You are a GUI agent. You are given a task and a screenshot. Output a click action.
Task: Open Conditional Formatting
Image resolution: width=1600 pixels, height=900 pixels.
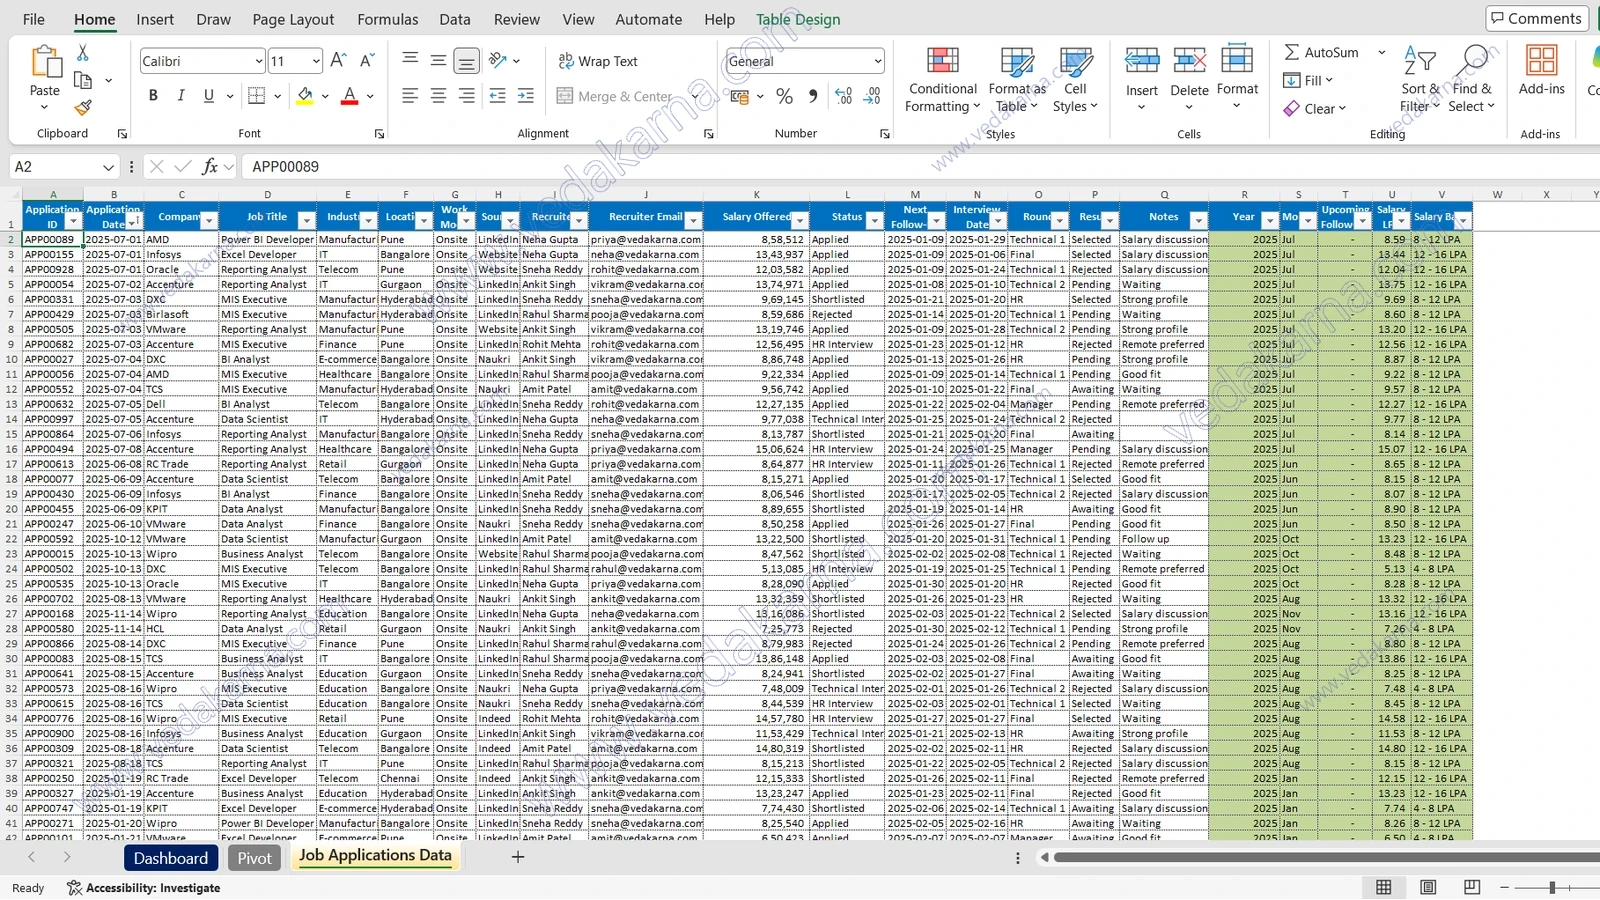point(942,80)
